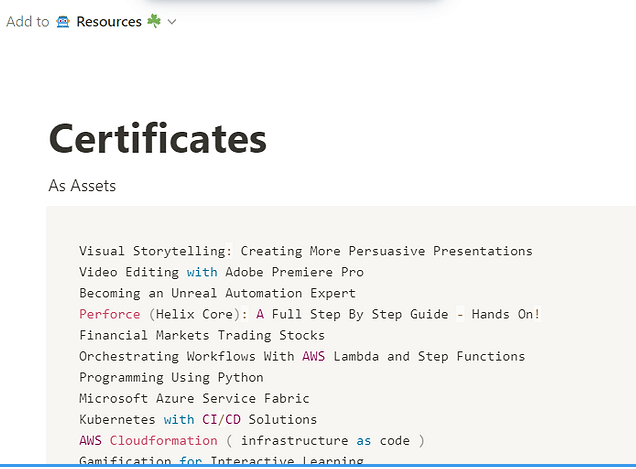Click line 'Microsoft Azure Service Fabric'
The width and height of the screenshot is (636, 469).
coord(194,399)
